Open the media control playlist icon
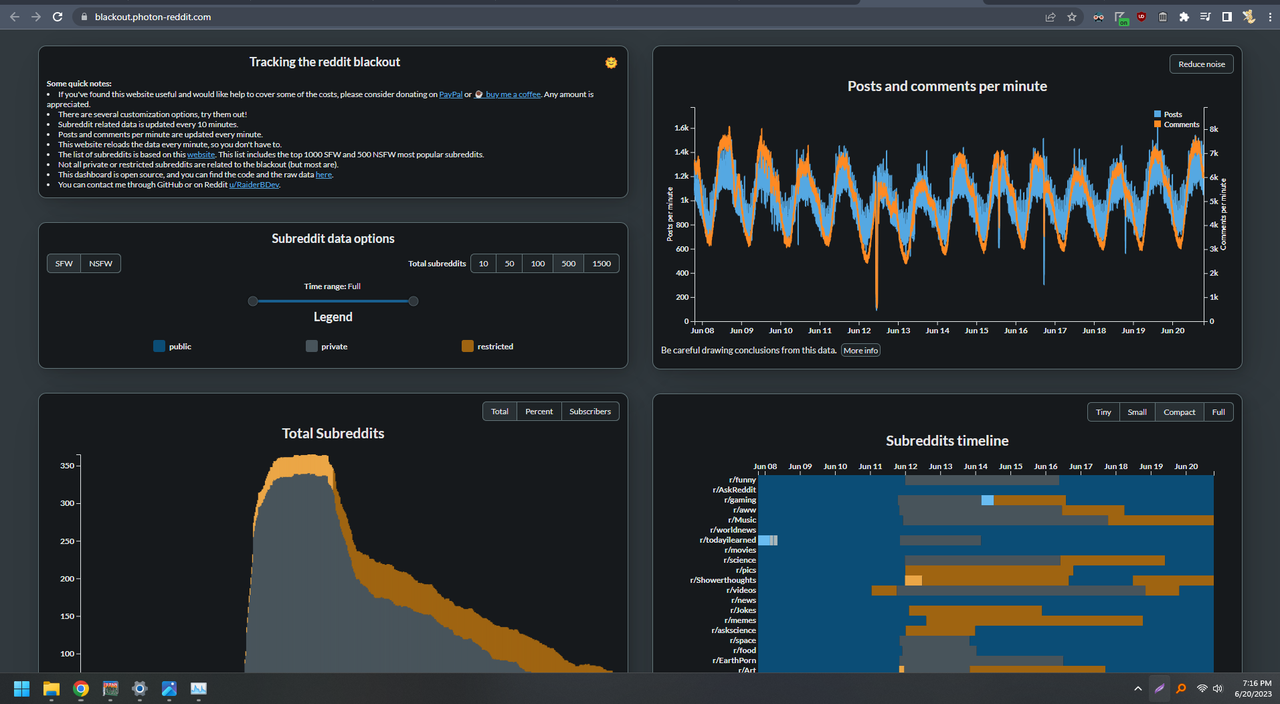 pyautogui.click(x=1205, y=17)
